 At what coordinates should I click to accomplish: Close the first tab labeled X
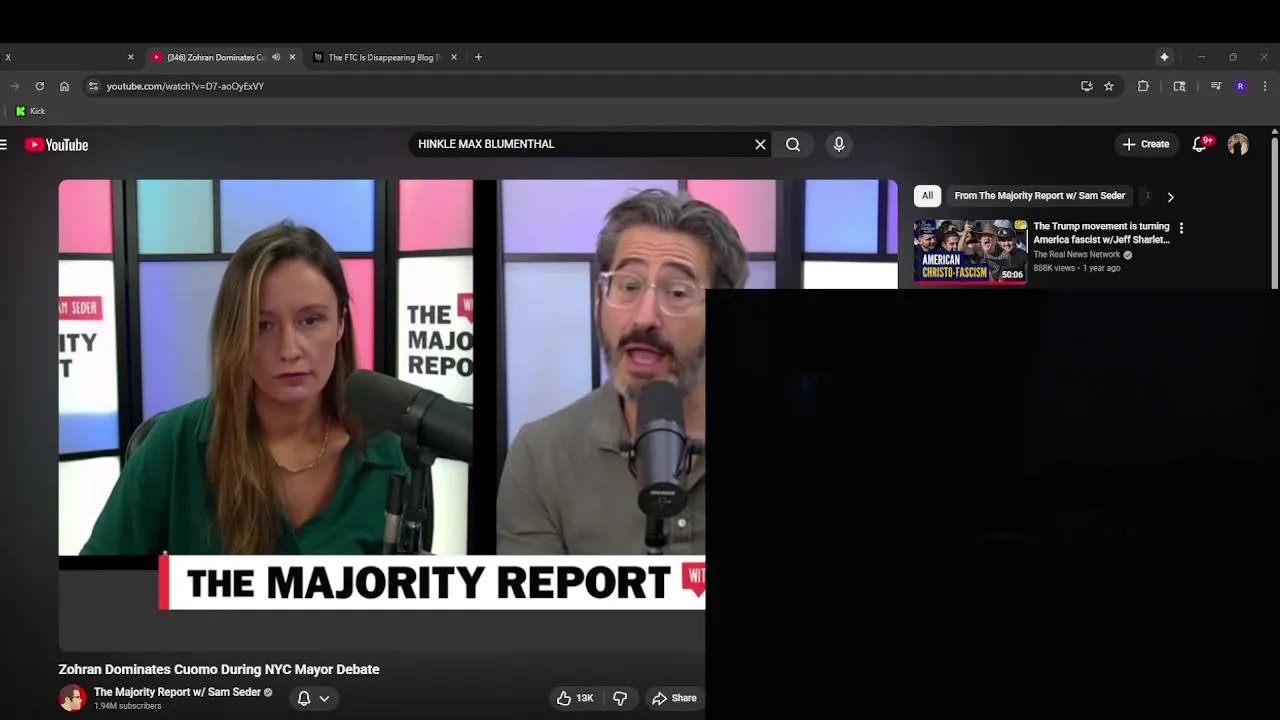point(130,57)
